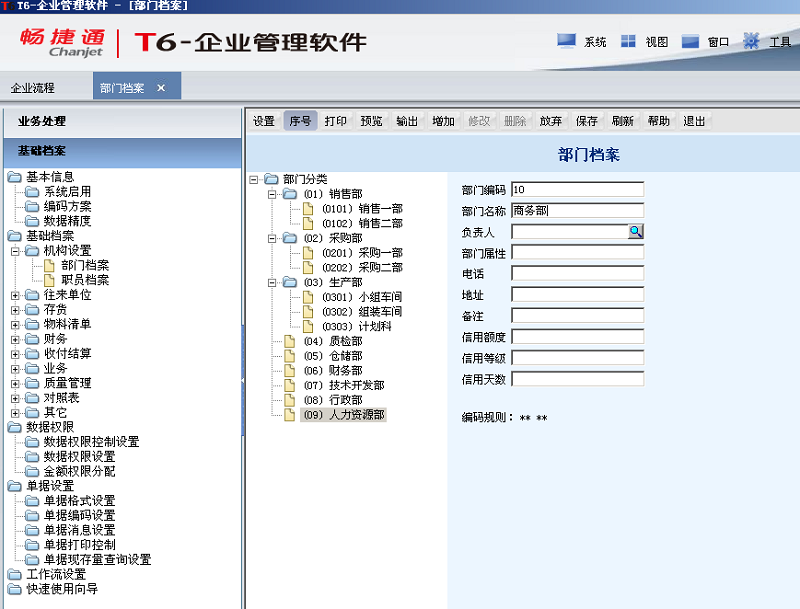Click the 快速使用向导 folder icon

(14, 589)
